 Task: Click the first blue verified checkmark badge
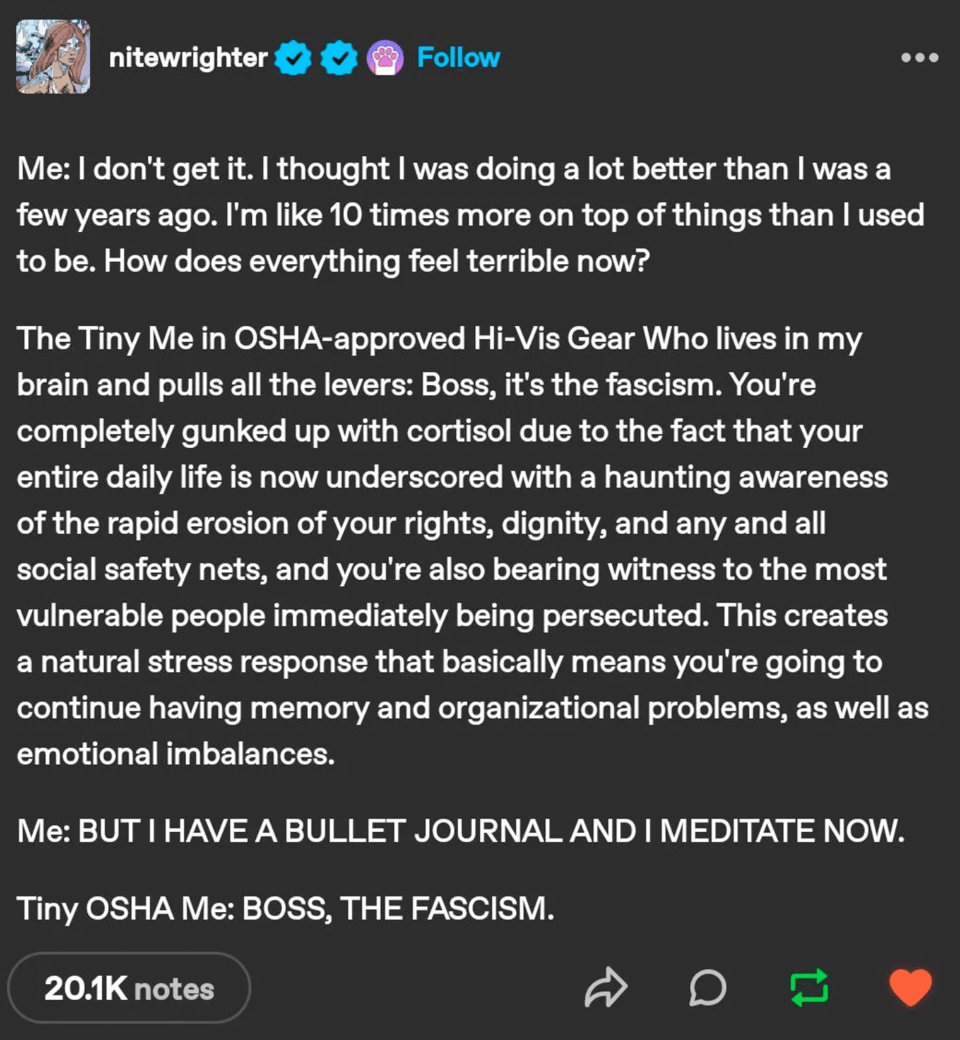(293, 58)
